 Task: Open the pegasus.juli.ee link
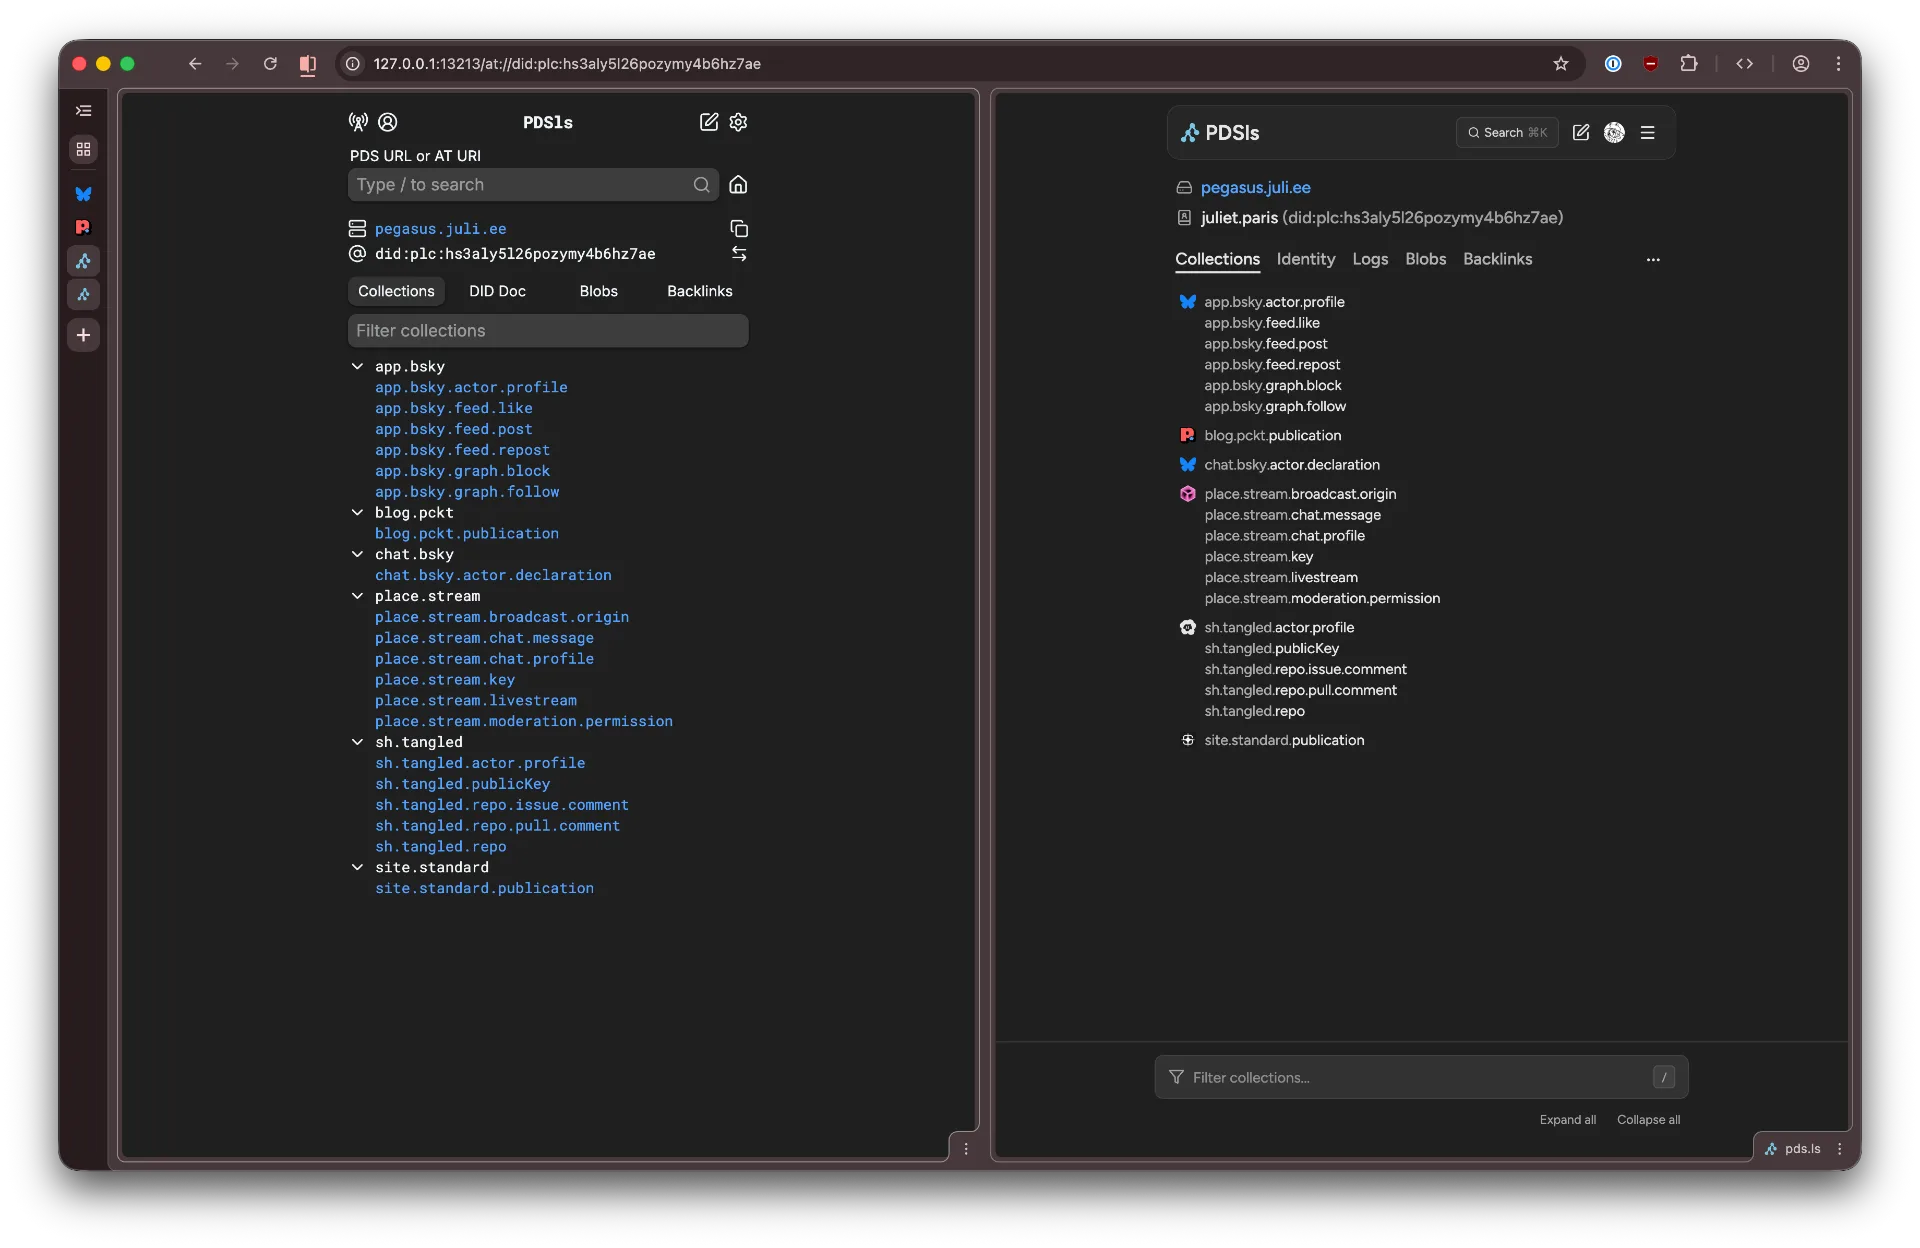[x=1256, y=188]
